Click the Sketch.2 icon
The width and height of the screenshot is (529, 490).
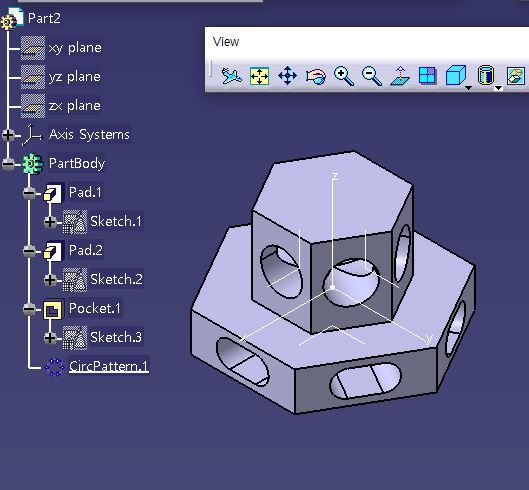(75, 280)
